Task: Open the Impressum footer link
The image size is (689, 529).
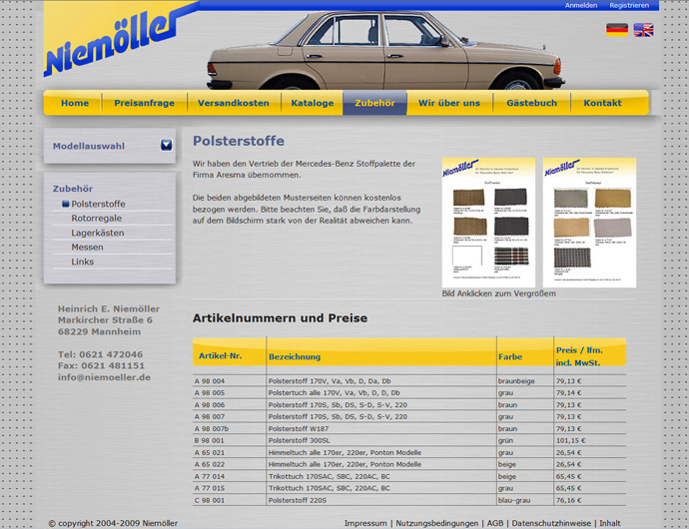Action: pyautogui.click(x=366, y=523)
